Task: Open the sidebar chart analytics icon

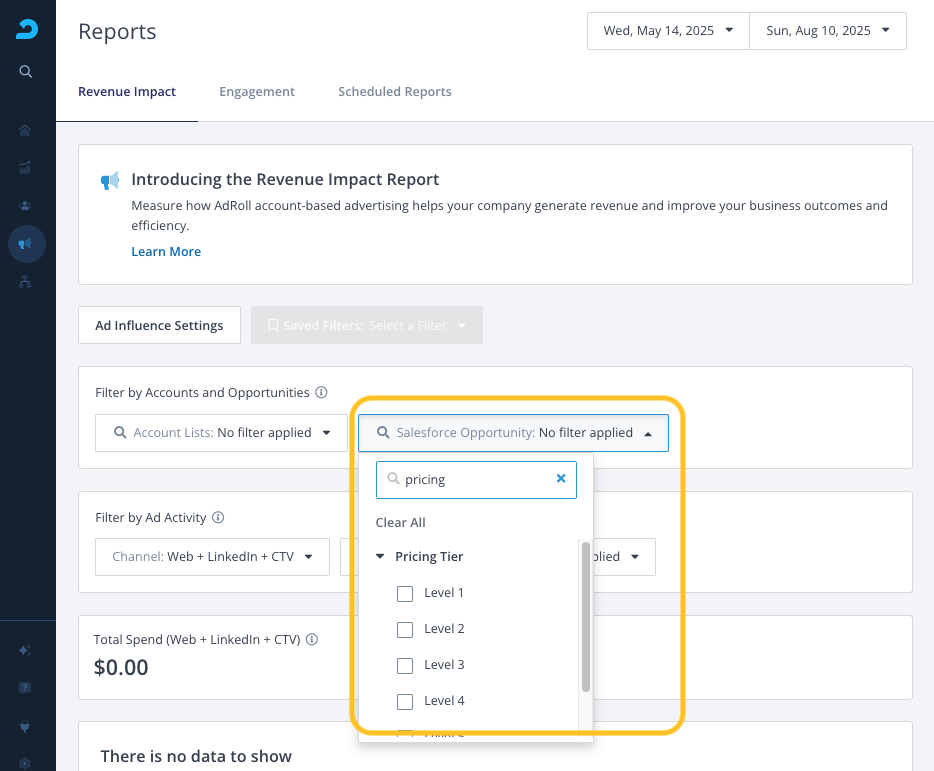Action: point(24,168)
